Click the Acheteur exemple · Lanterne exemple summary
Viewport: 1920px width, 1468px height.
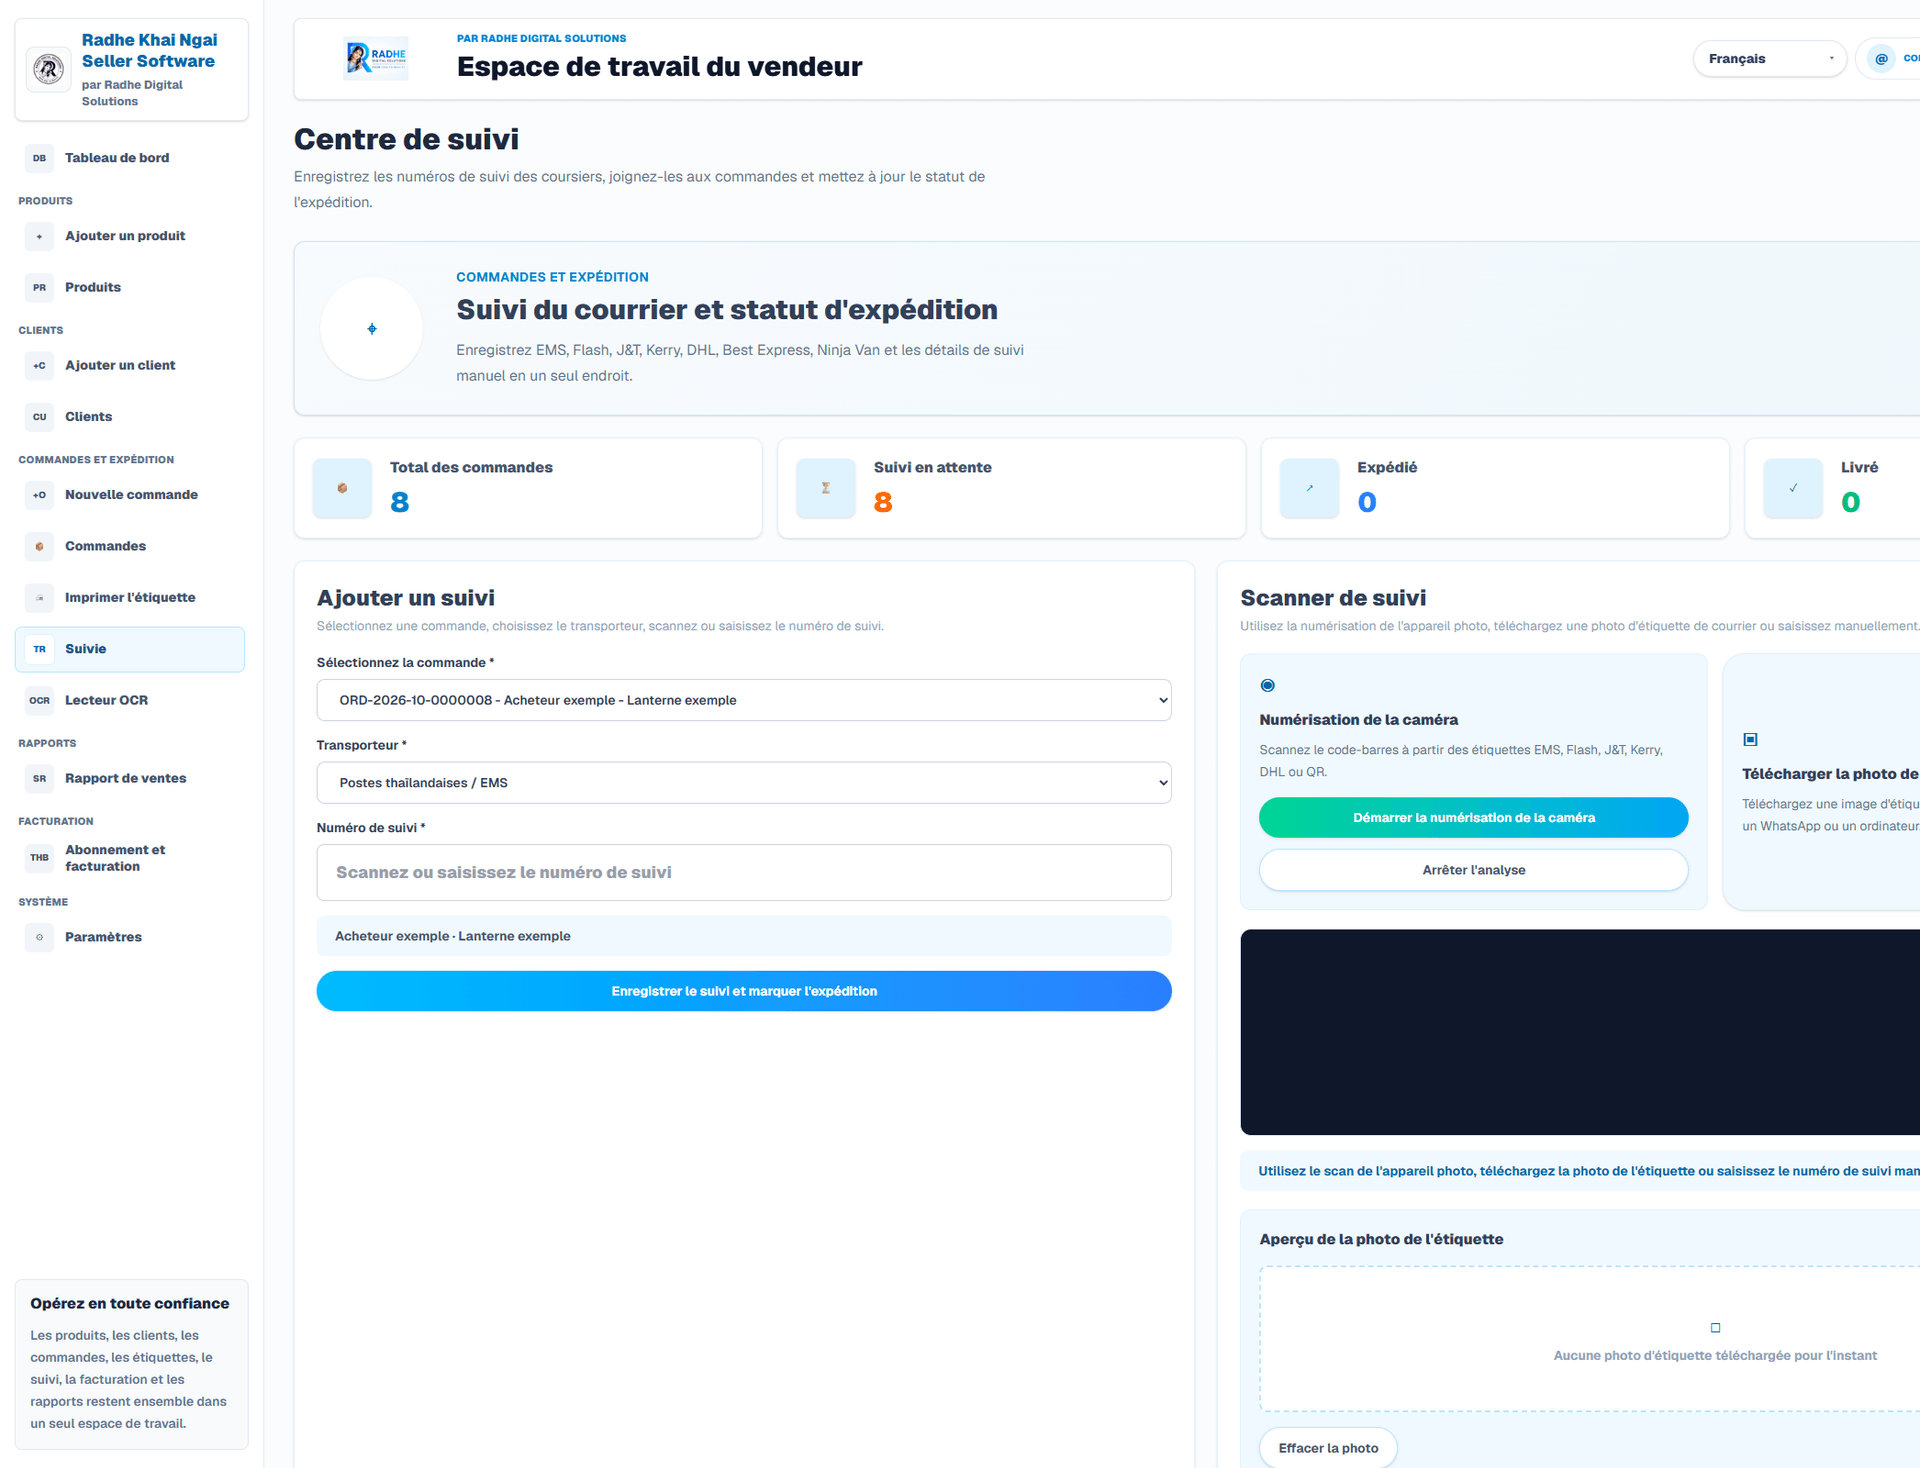click(x=744, y=936)
